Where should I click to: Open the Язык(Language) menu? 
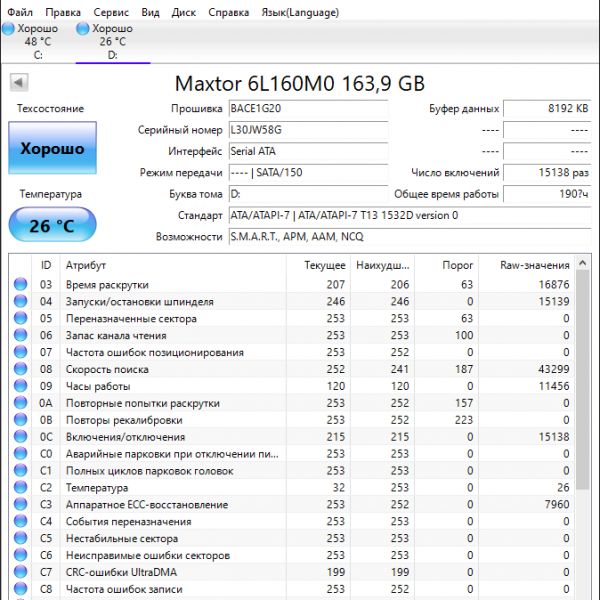[300, 12]
